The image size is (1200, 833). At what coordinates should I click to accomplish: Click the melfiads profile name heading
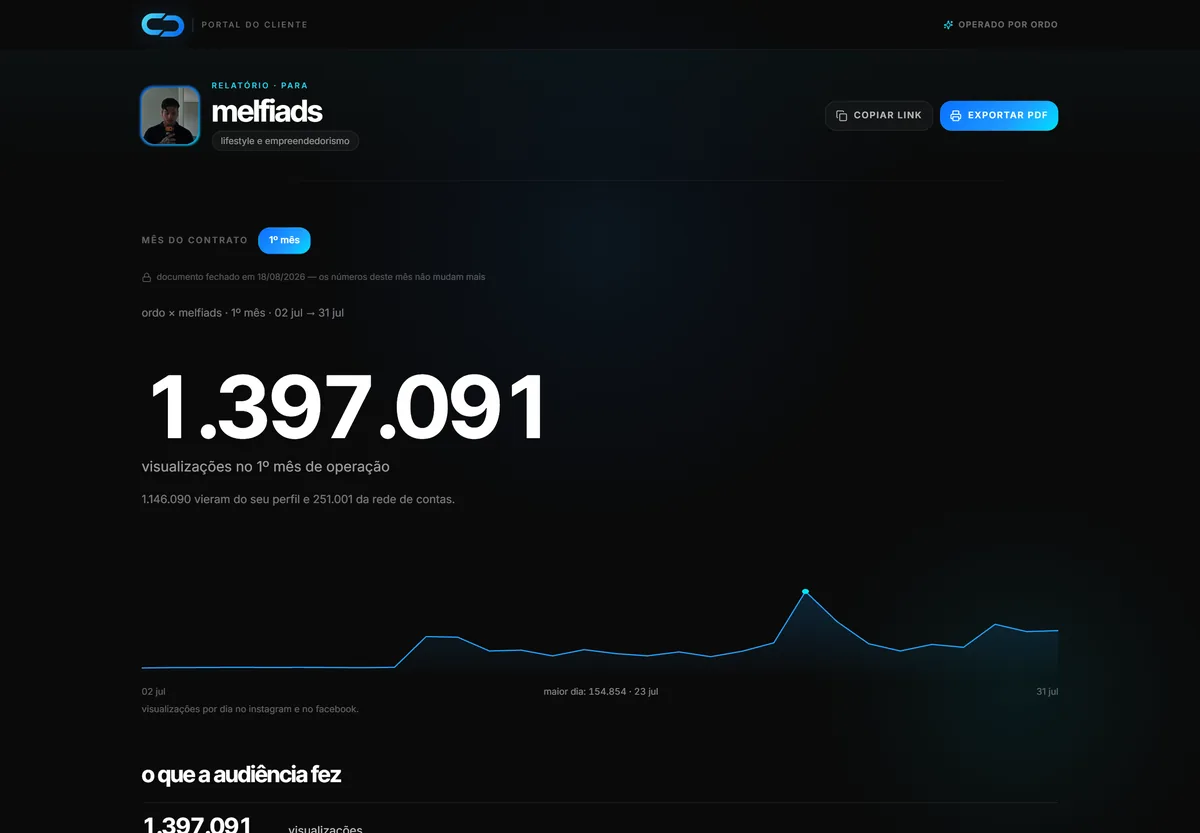267,110
